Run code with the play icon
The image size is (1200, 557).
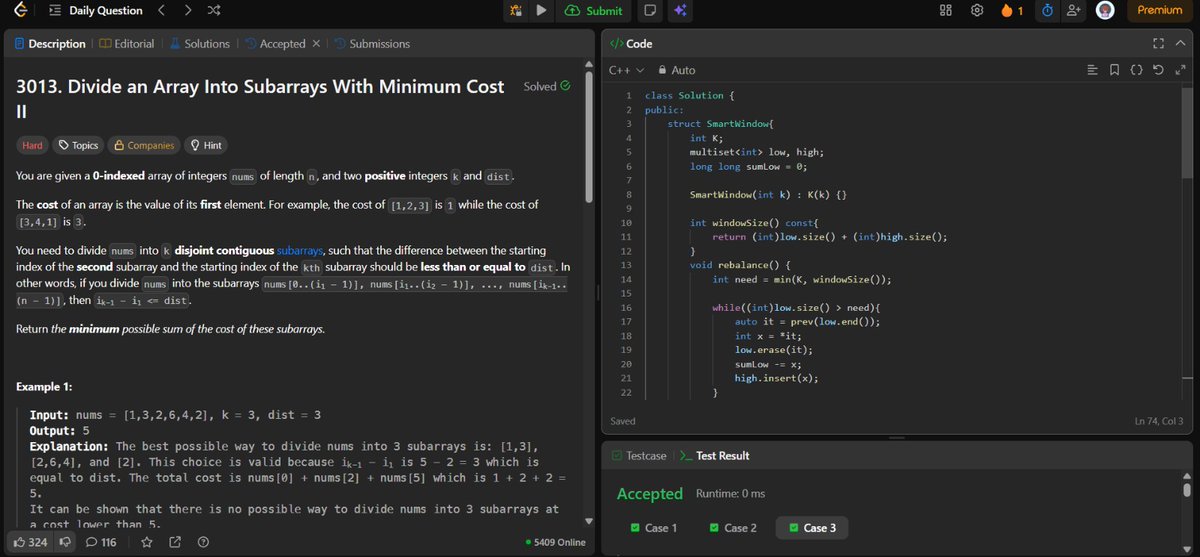click(x=540, y=11)
